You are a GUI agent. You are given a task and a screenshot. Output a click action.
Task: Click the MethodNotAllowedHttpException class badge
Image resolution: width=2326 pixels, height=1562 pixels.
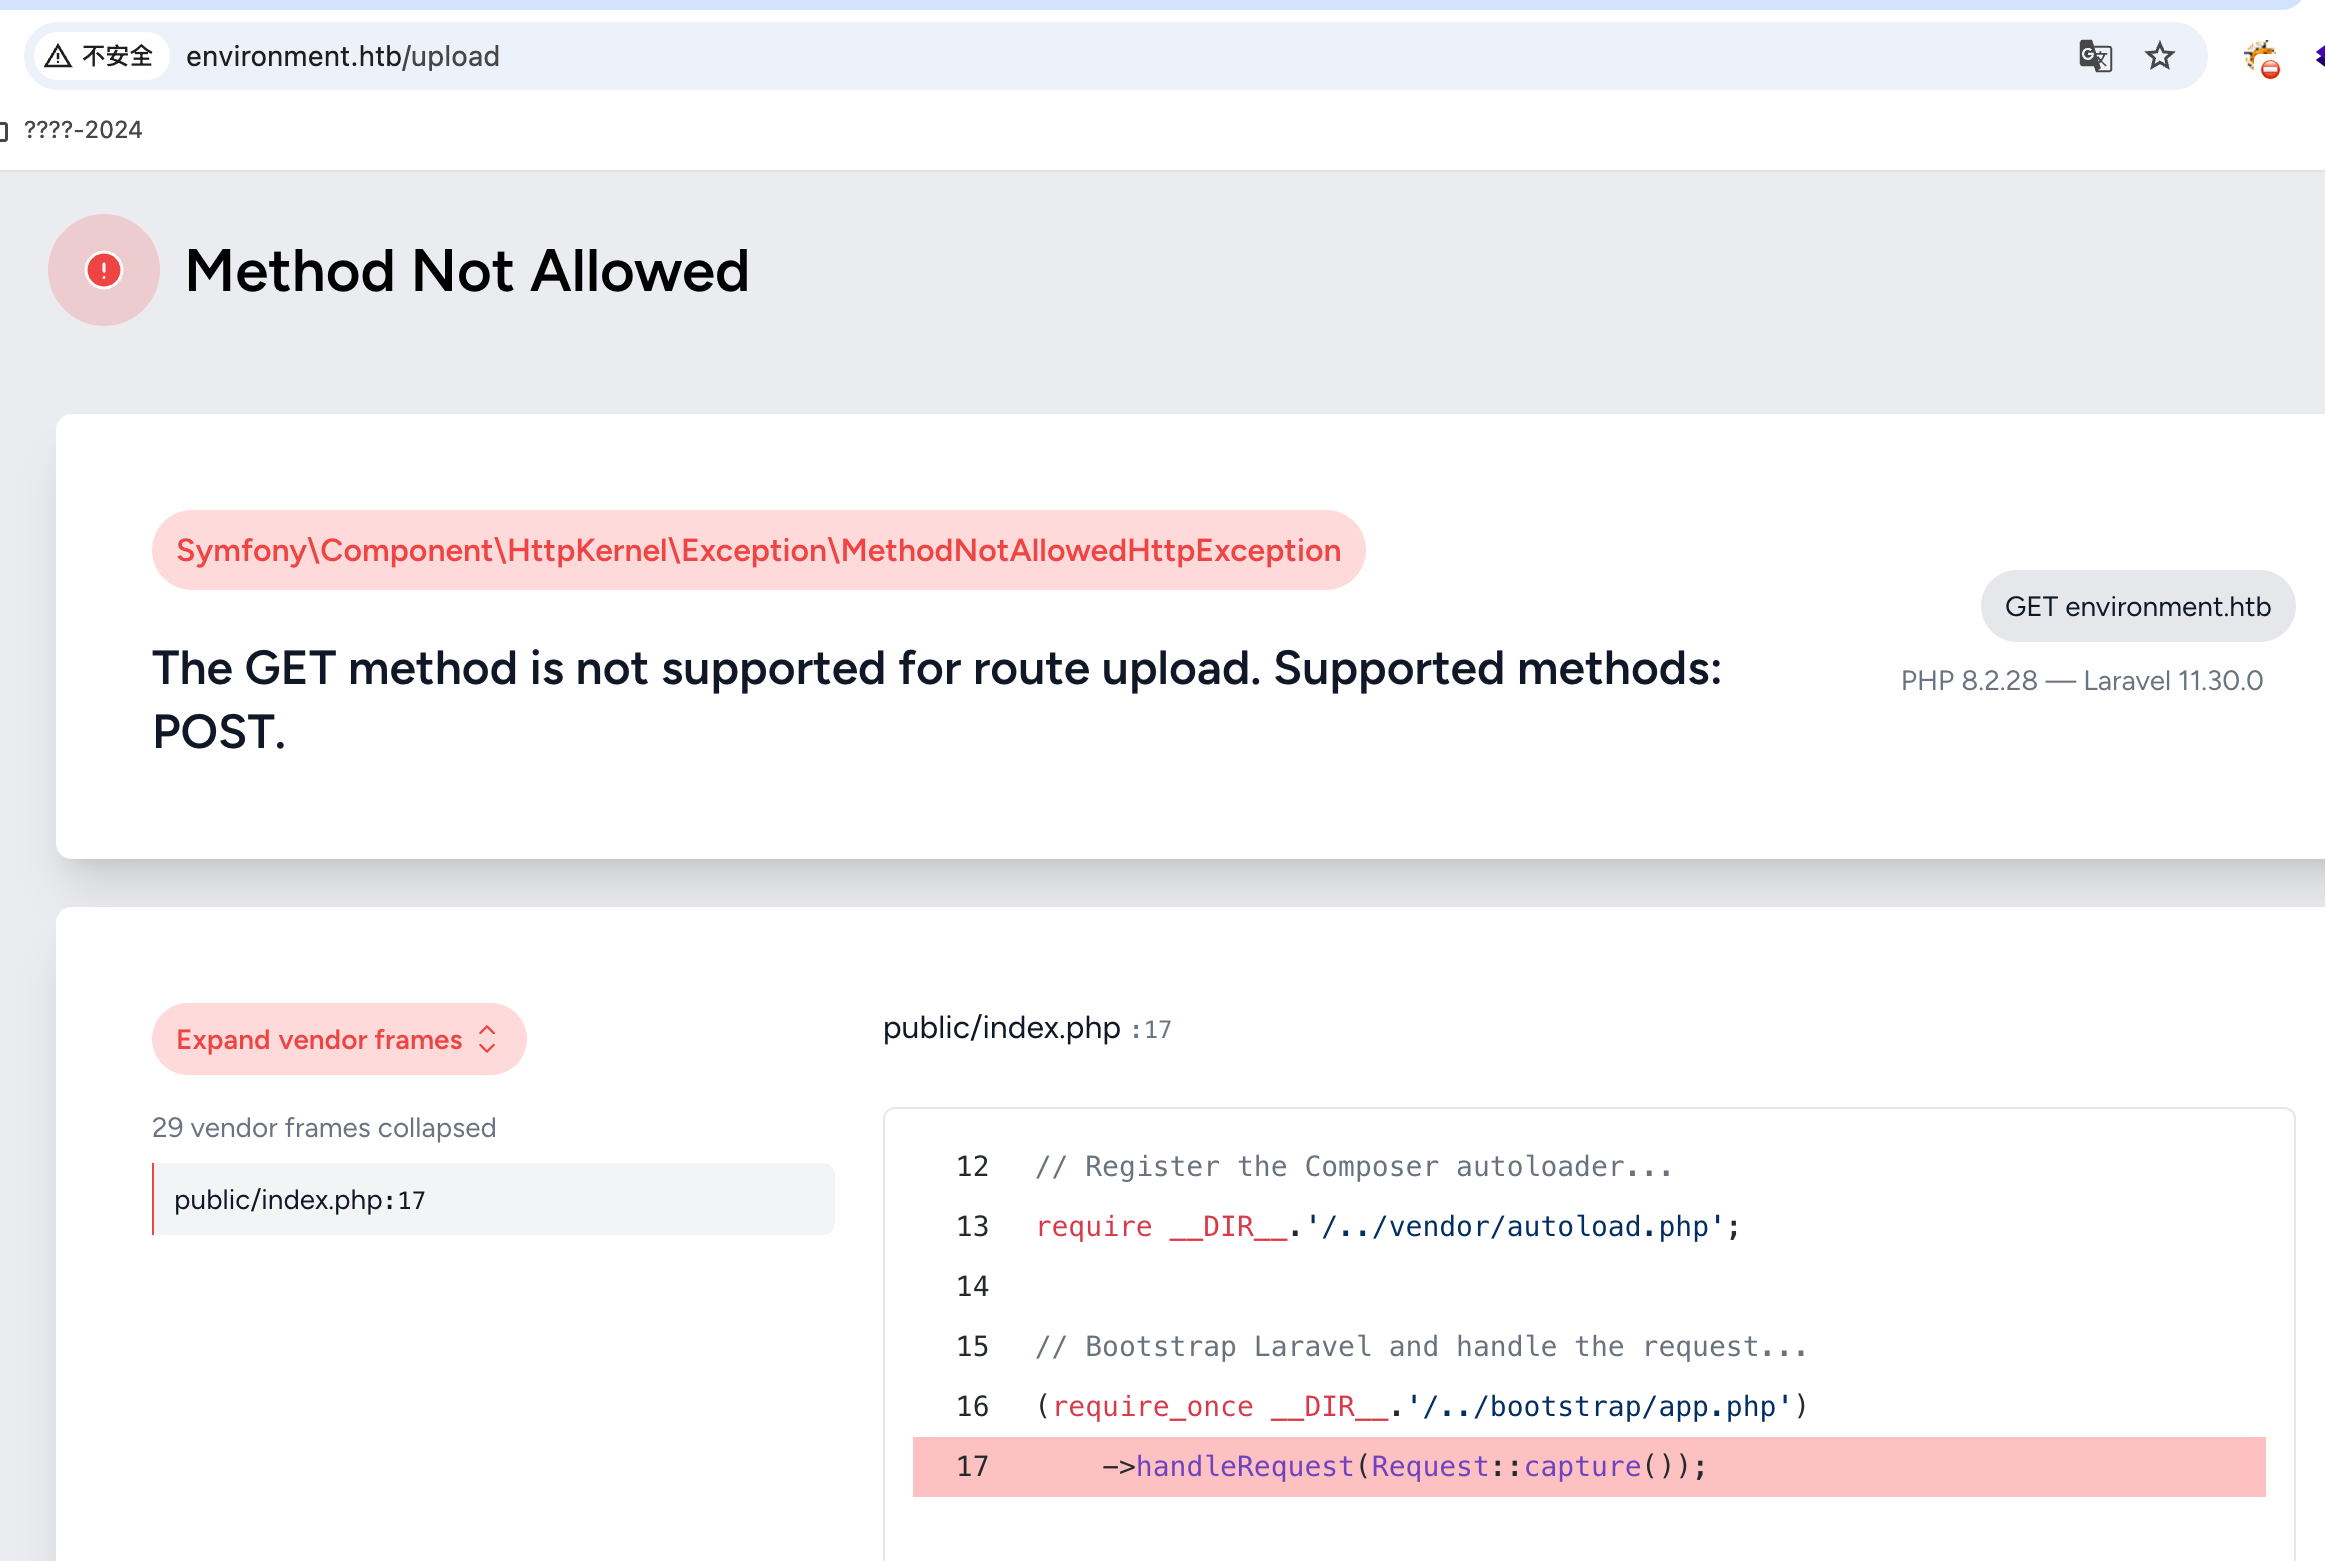tap(758, 550)
